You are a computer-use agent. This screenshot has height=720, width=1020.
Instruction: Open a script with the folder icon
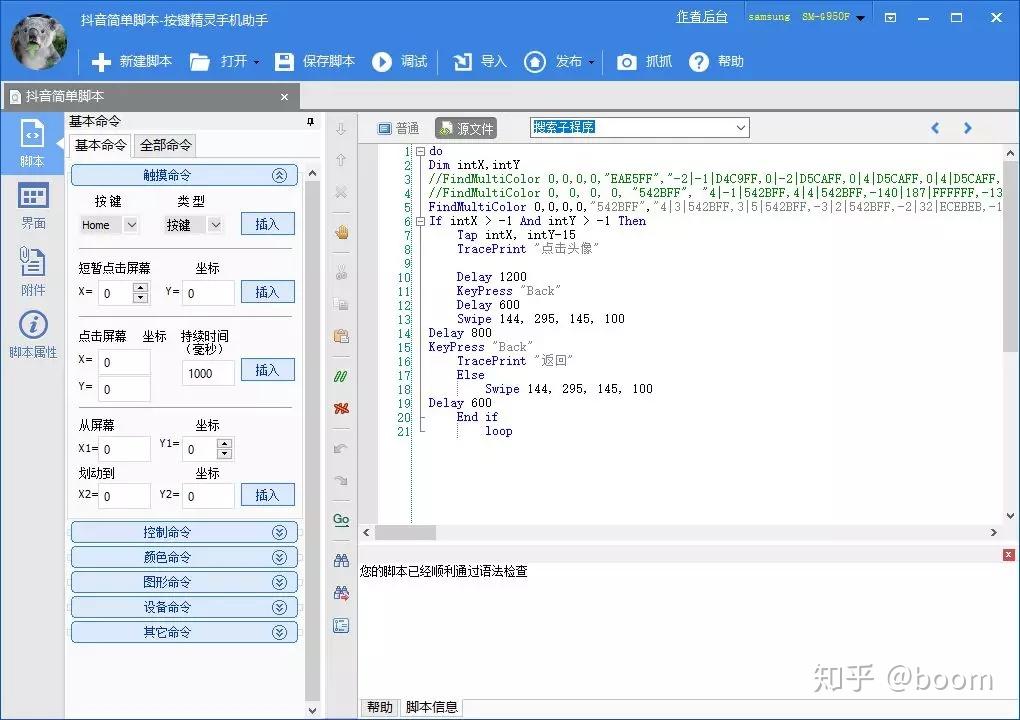click(x=200, y=62)
